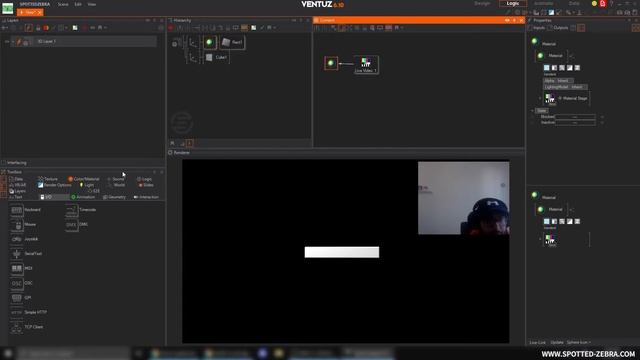The width and height of the screenshot is (640, 360).
Task: Filter Toolbox by Render Options category
Action: [55, 185]
